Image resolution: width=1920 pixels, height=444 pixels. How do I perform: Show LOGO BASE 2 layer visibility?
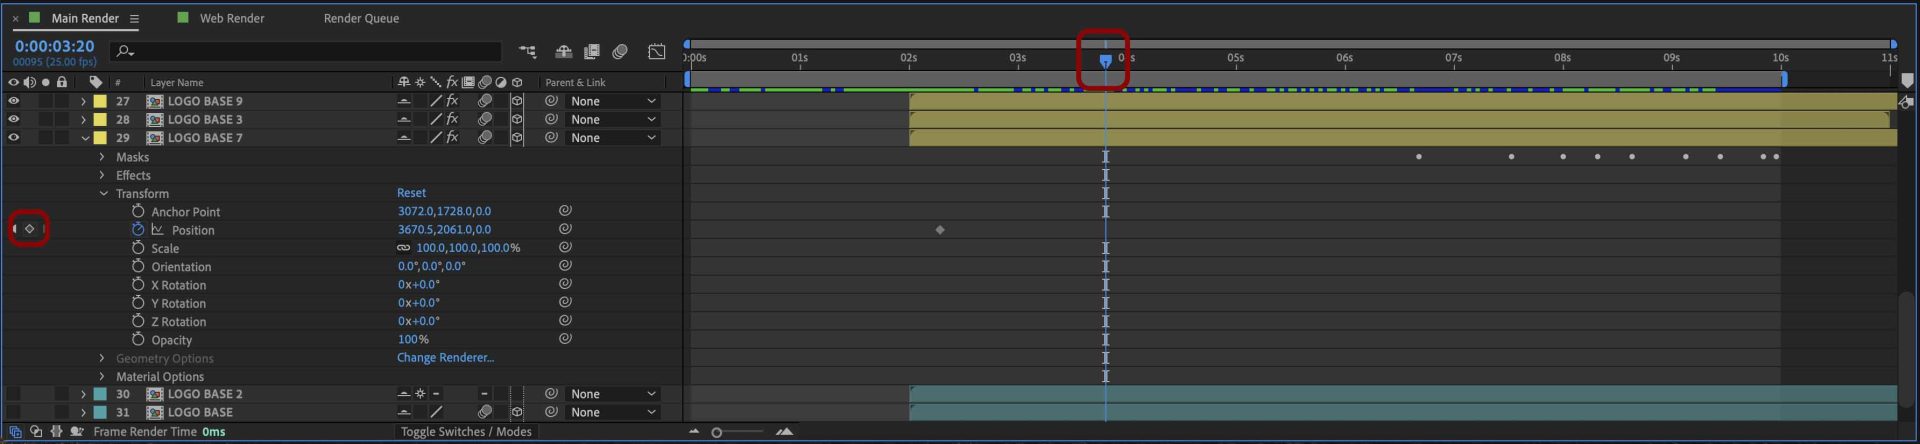click(x=14, y=394)
